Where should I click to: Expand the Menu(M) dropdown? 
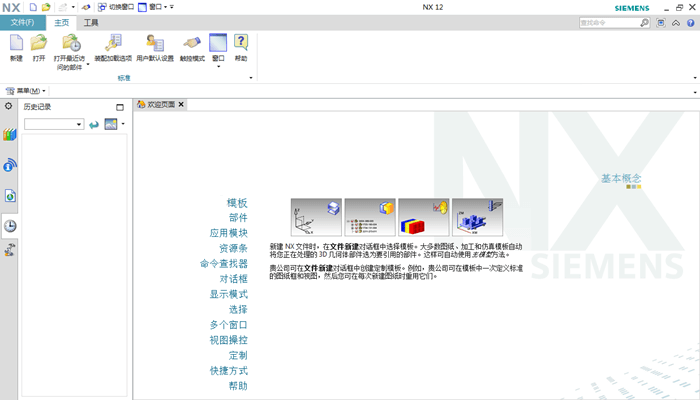(25, 91)
